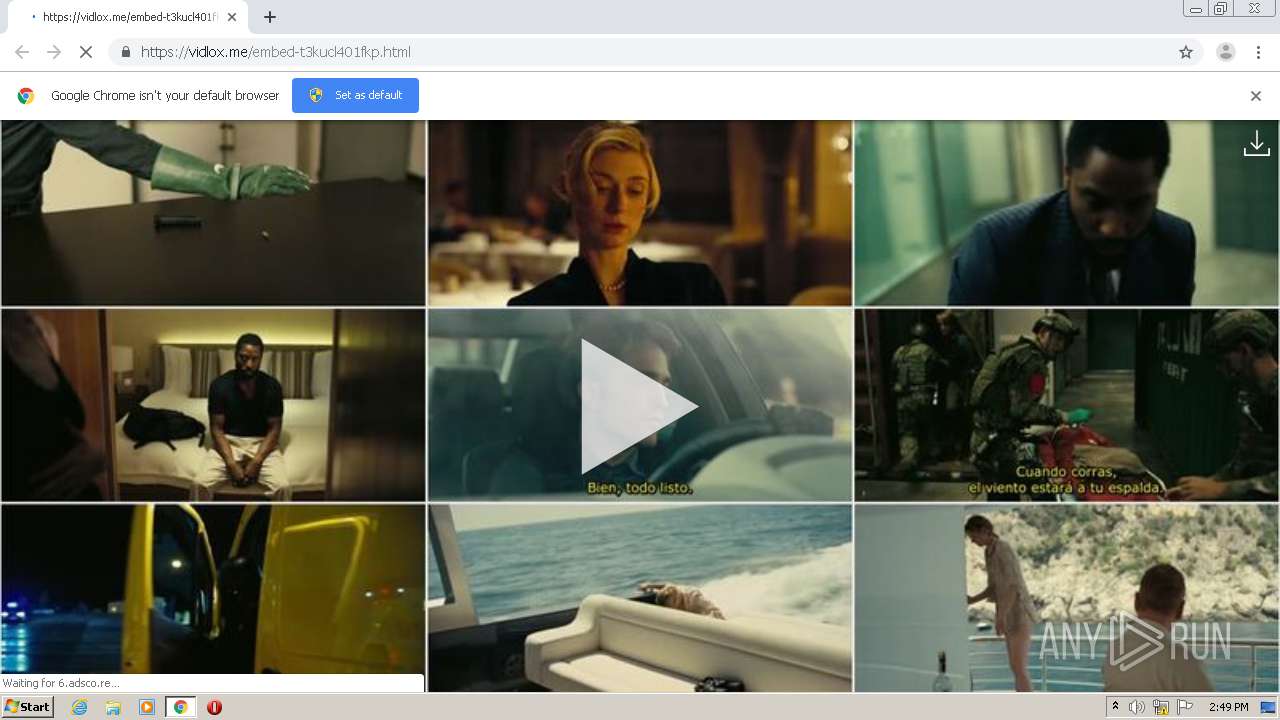Go forward to the next page

point(54,52)
